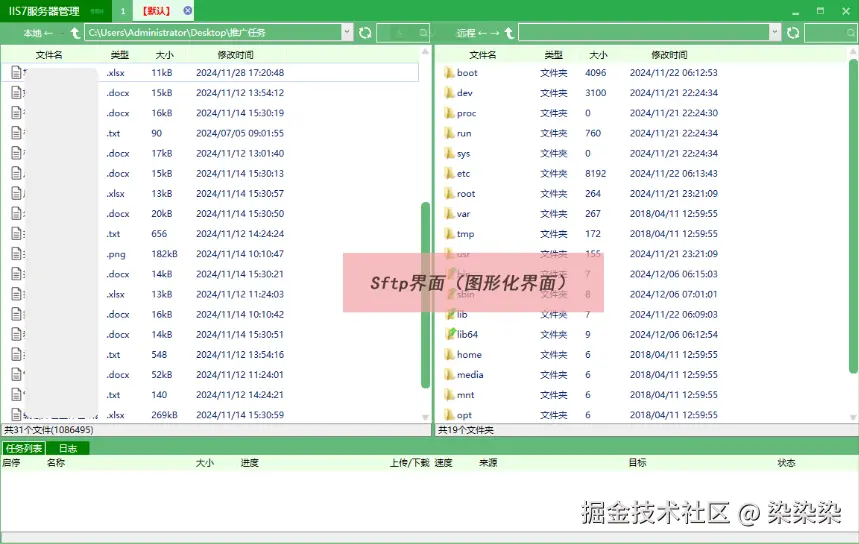Select the tmp folder icon
The width and height of the screenshot is (859, 544).
tap(449, 234)
